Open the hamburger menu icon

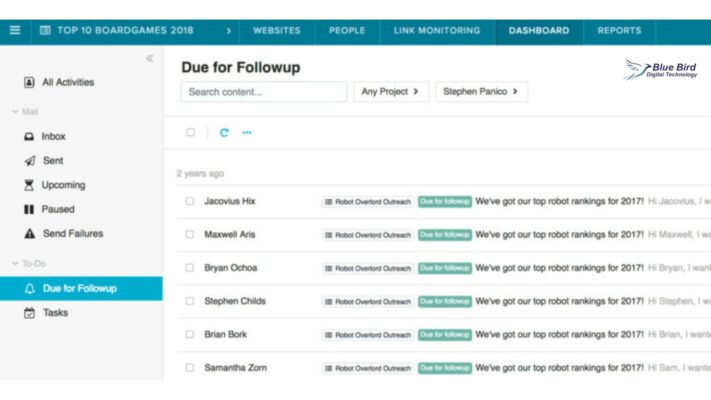point(14,30)
